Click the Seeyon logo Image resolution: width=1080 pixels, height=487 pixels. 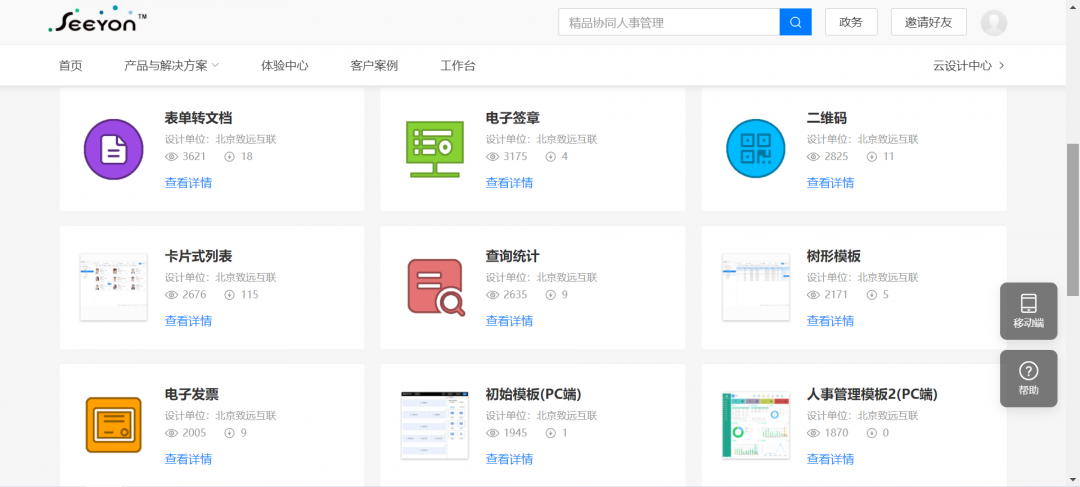tap(97, 22)
